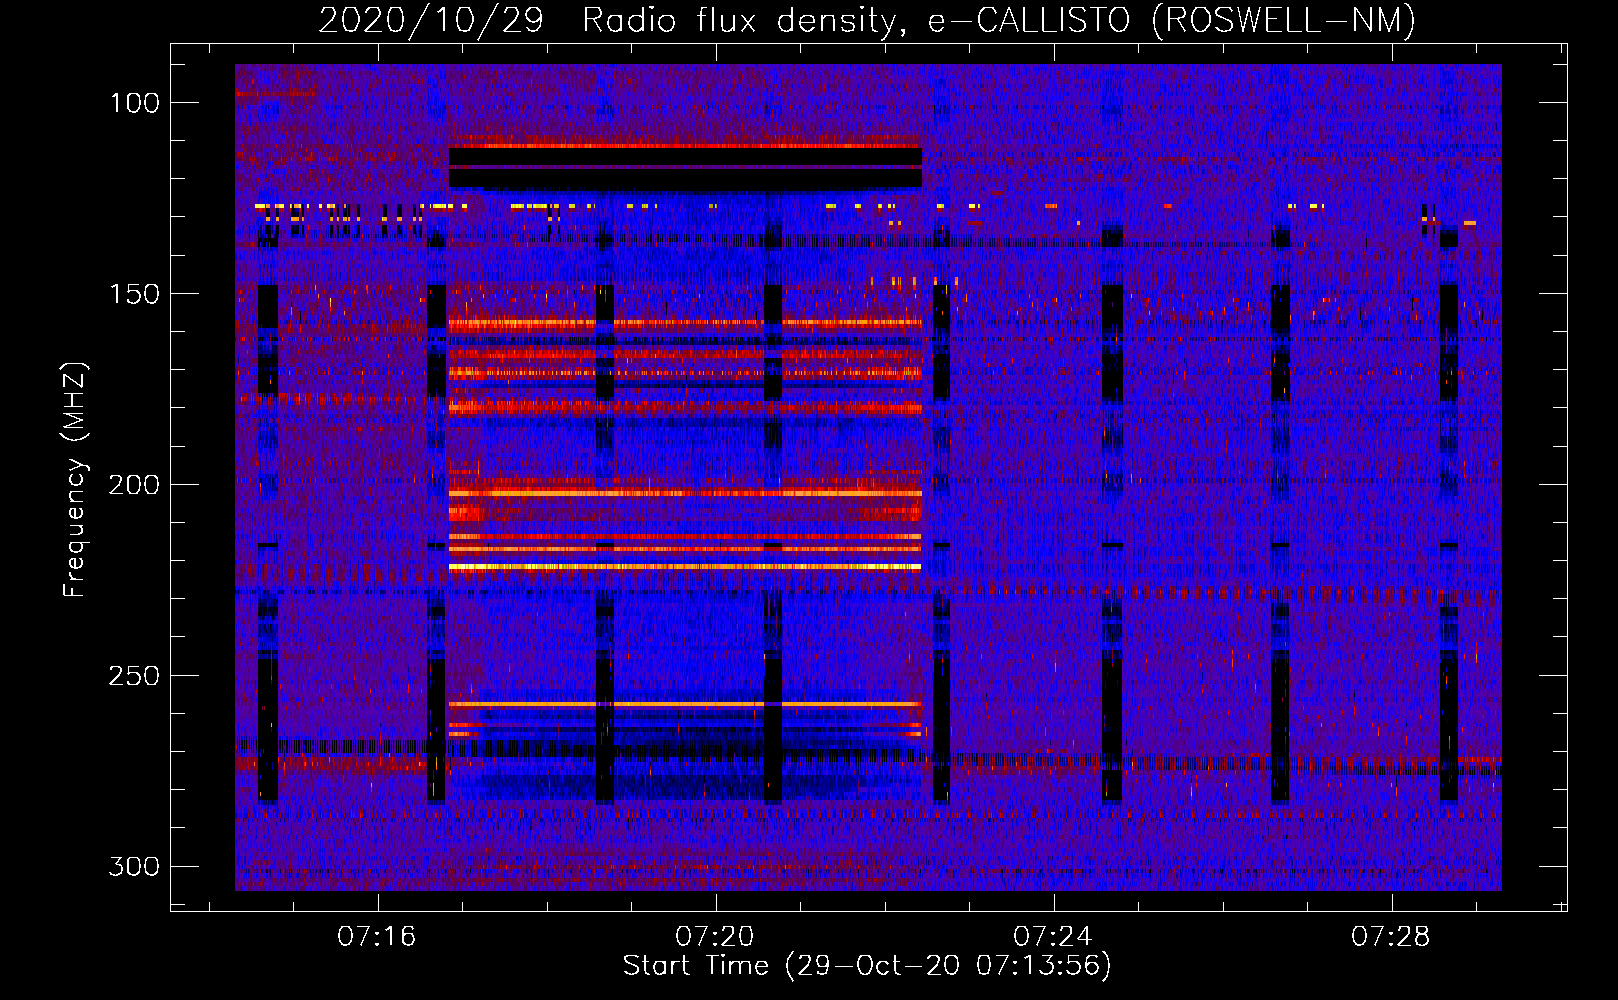Click the 07:16 time tick label
The width and height of the screenshot is (1618, 1000).
(x=376, y=936)
